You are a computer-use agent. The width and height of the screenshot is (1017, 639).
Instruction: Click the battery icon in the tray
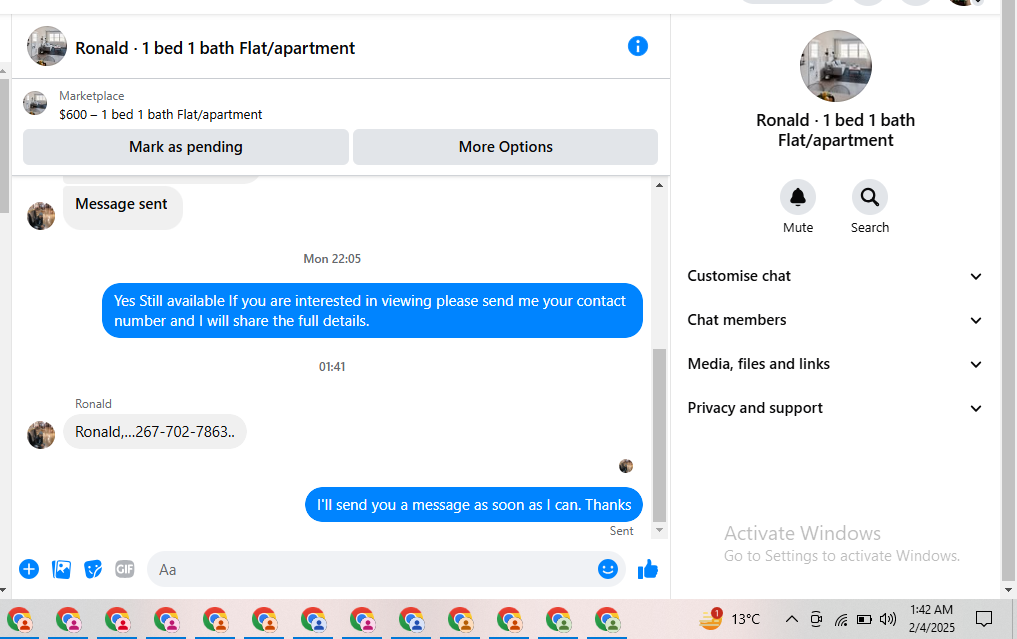[864, 620]
